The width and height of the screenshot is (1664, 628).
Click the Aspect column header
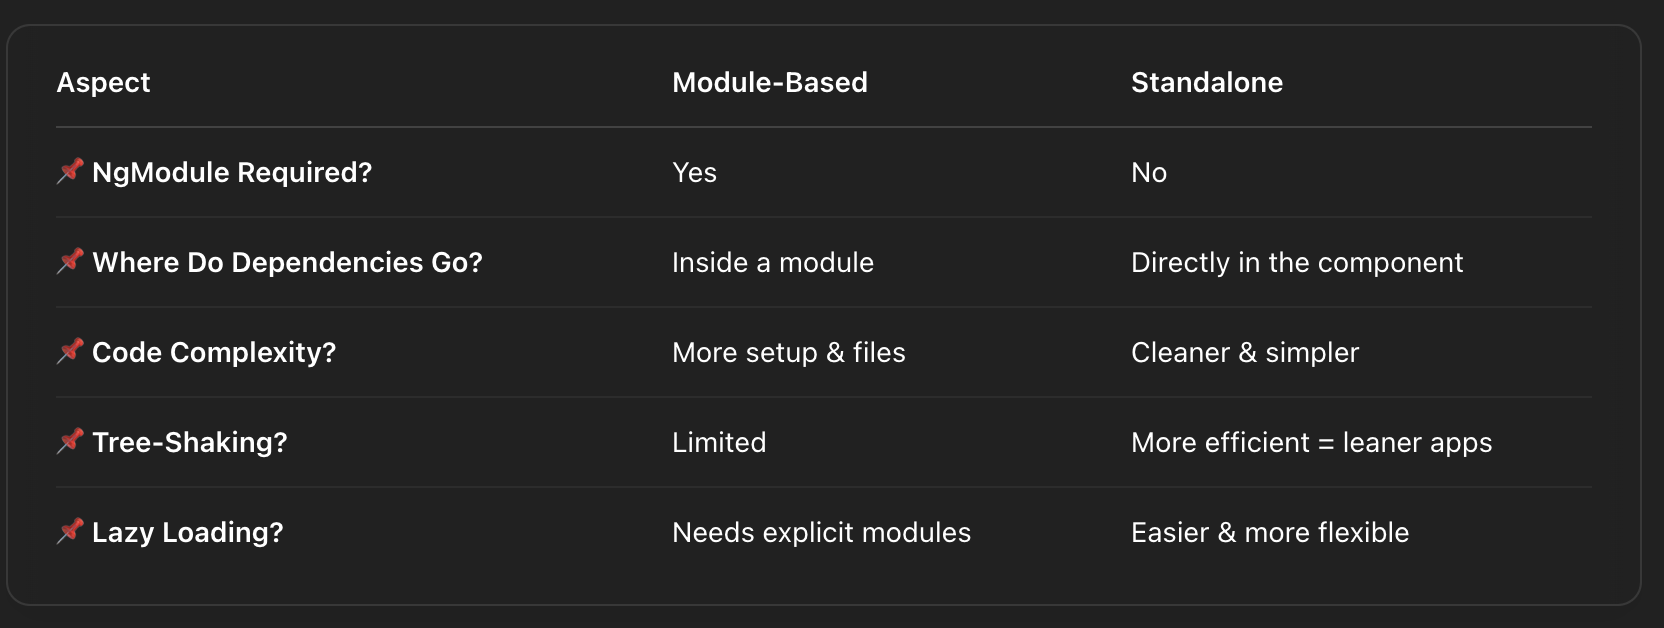point(103,82)
